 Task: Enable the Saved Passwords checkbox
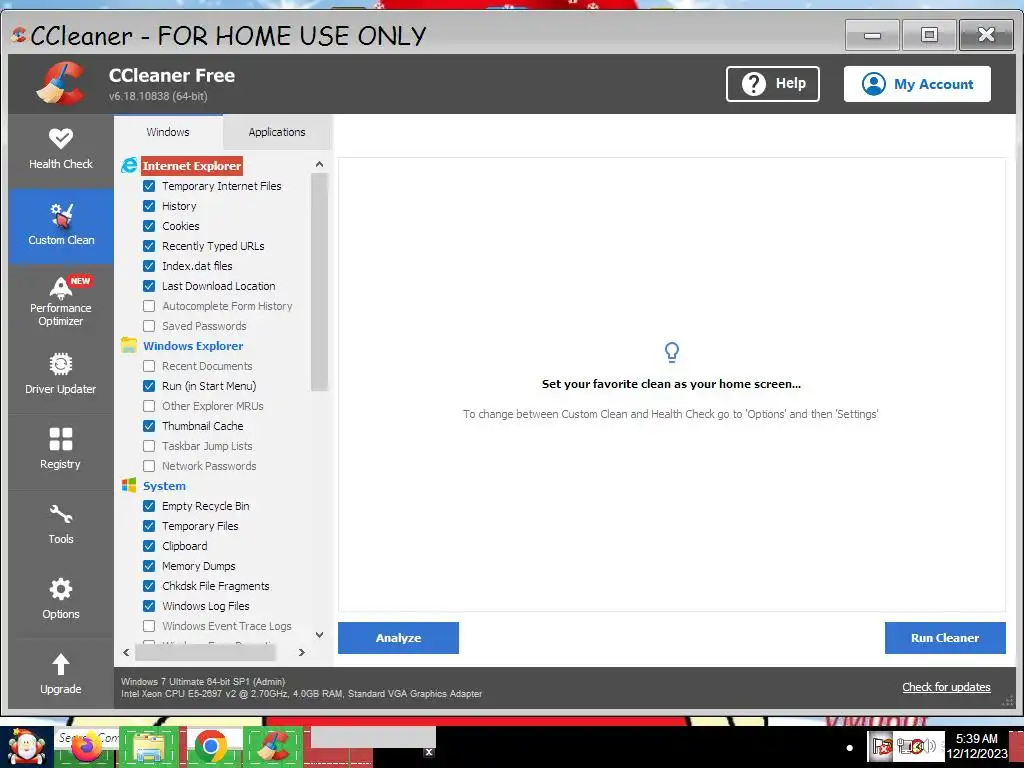coord(149,326)
